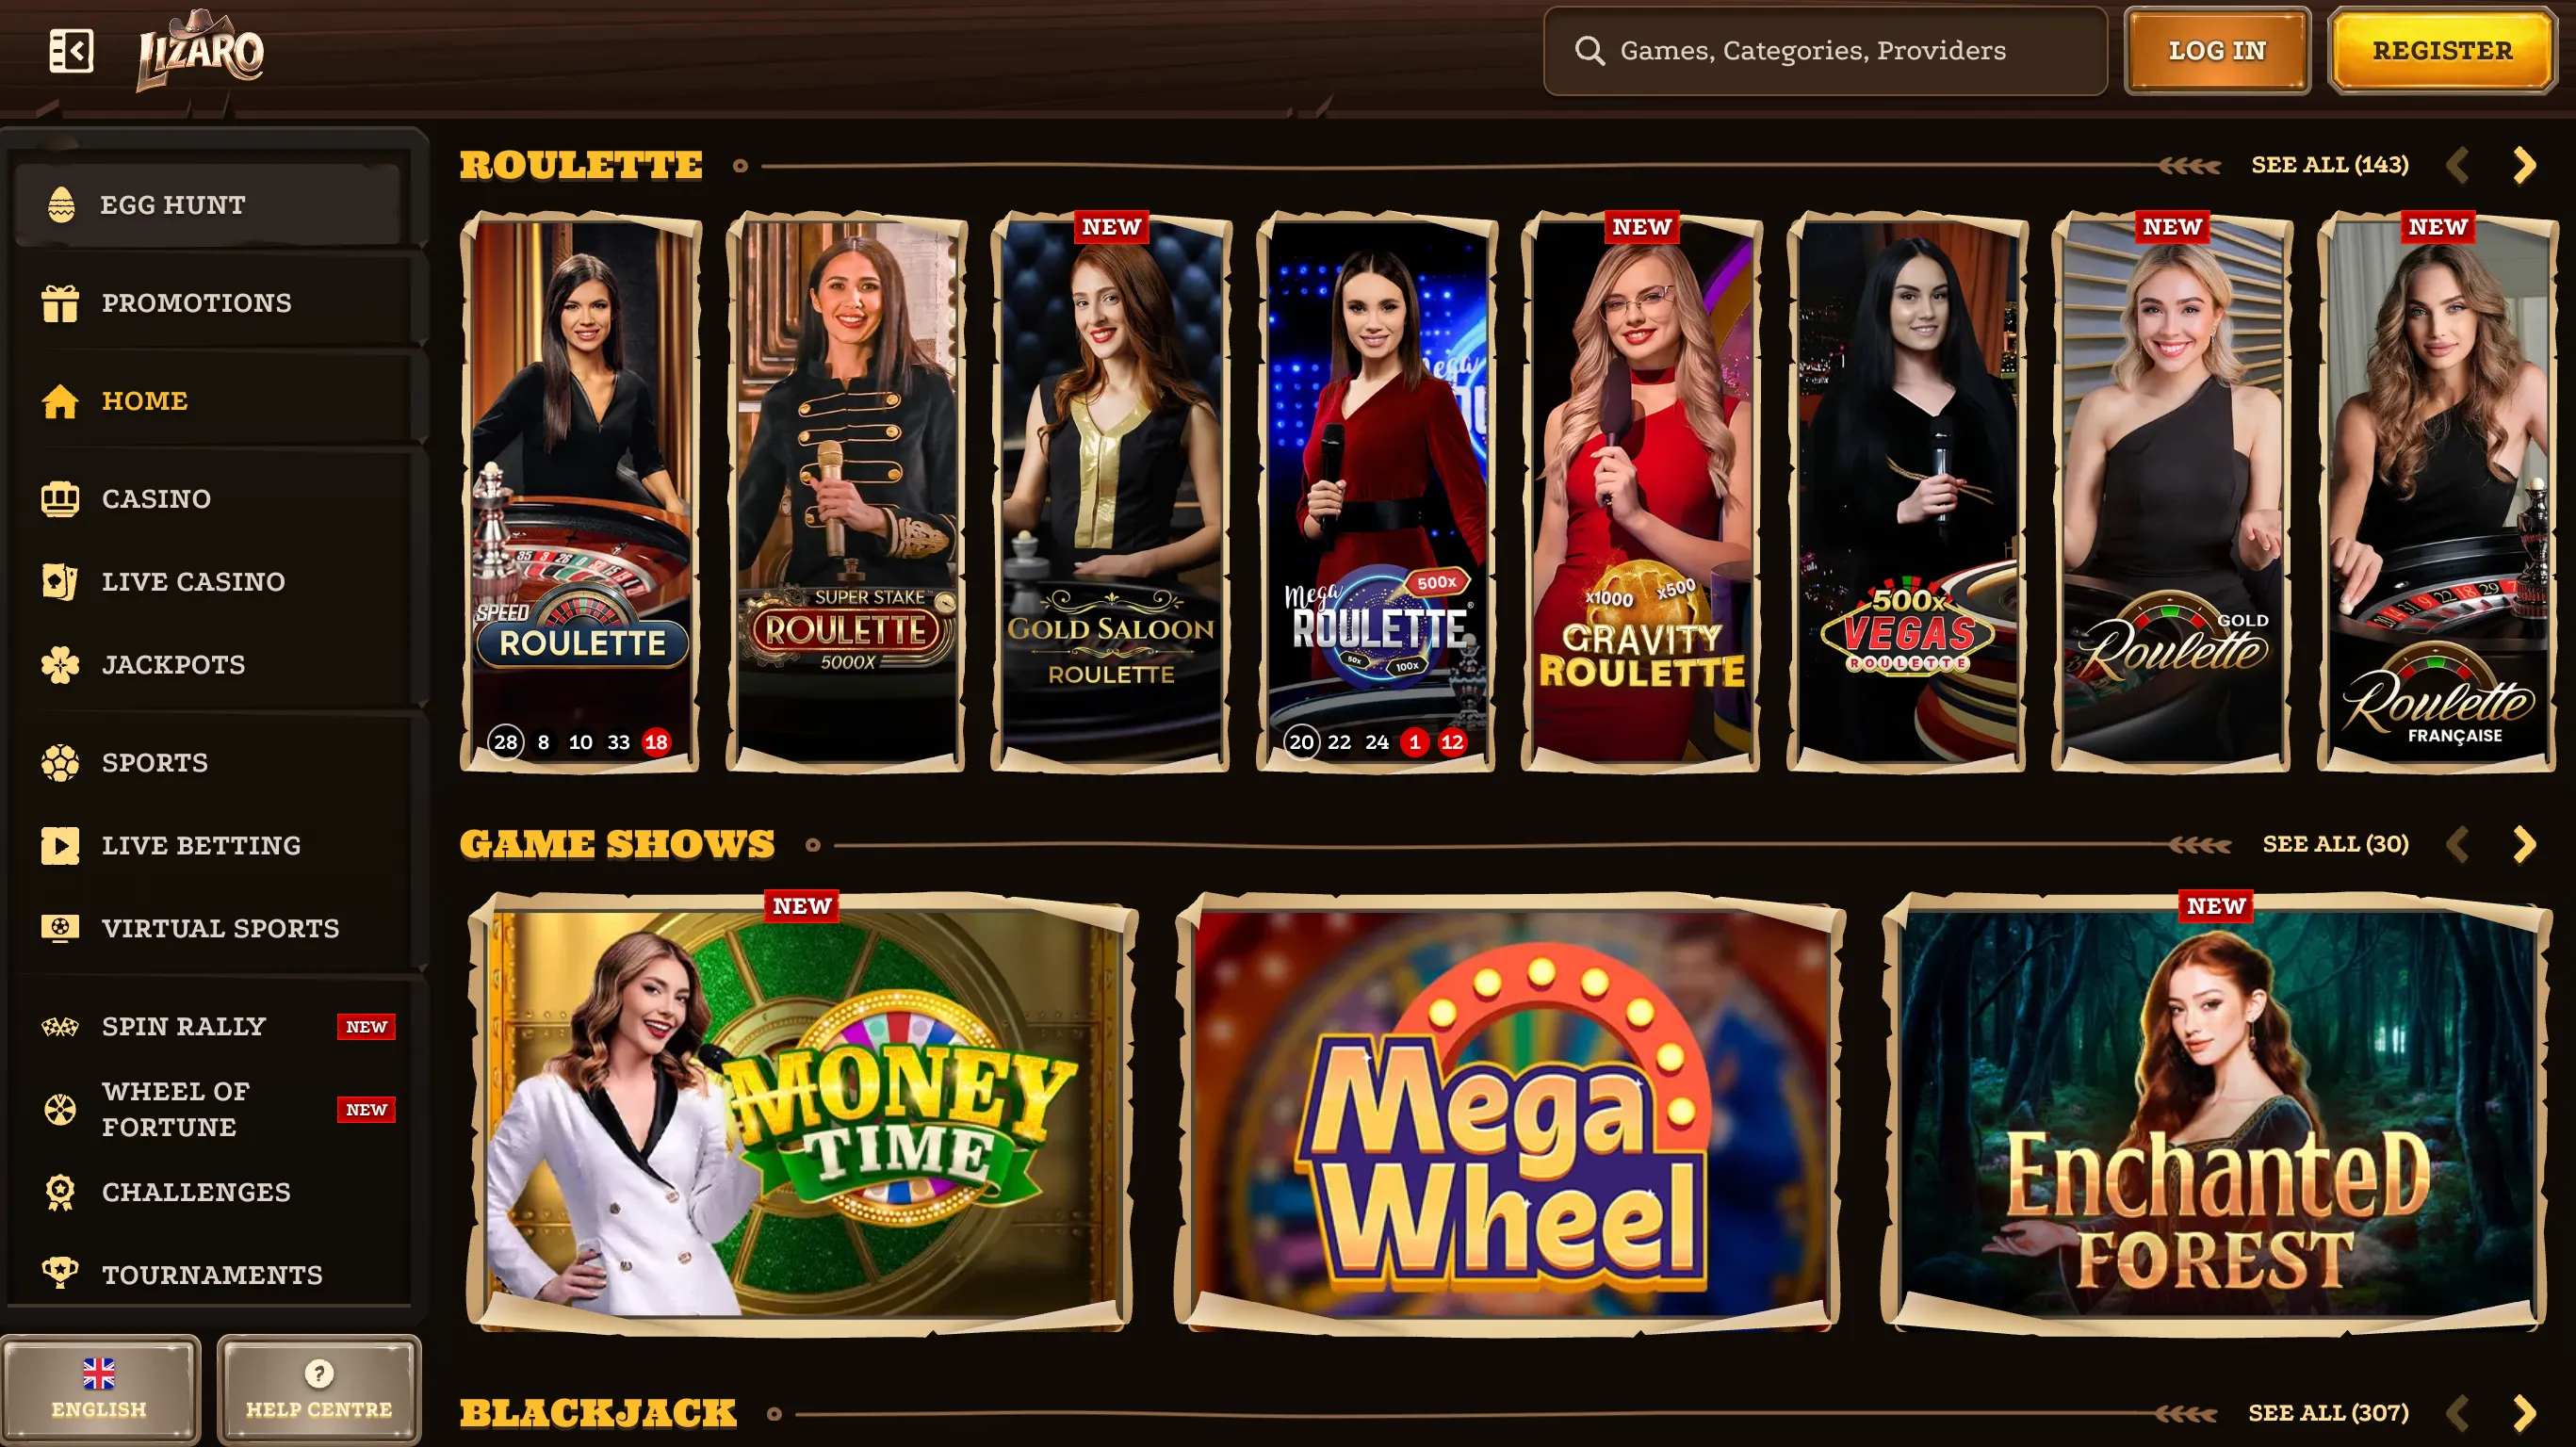Screen dimensions: 2576x1447
Task: Open See All (143) roulette link
Action: [2329, 165]
